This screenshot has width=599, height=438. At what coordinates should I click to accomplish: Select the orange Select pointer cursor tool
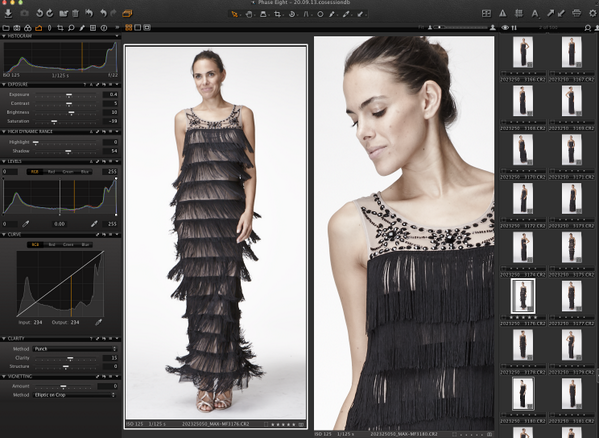(235, 14)
